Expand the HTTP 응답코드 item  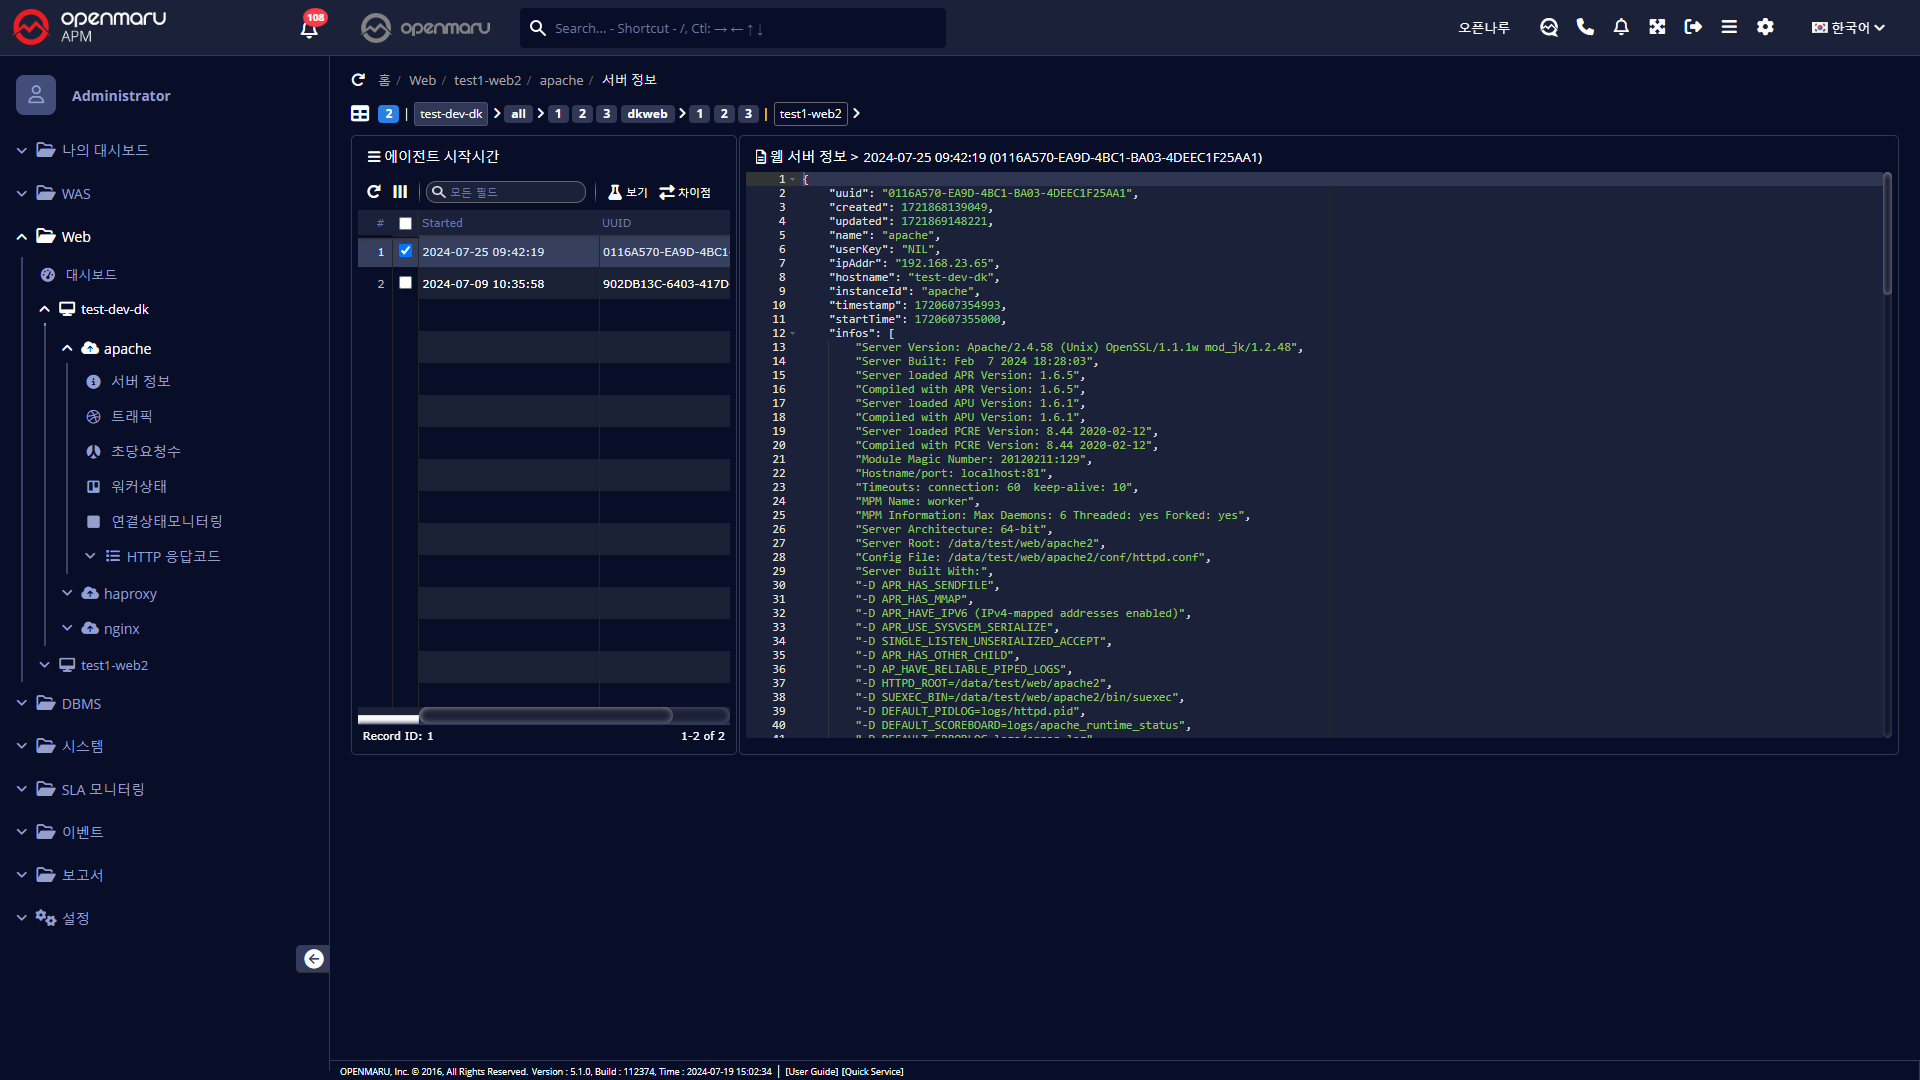click(x=90, y=556)
